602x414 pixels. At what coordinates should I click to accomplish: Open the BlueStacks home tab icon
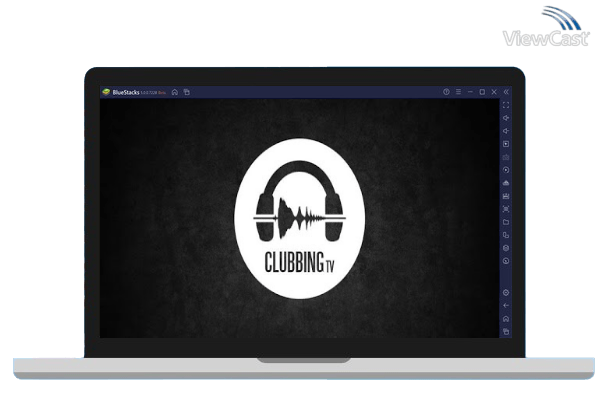pyautogui.click(x=175, y=92)
